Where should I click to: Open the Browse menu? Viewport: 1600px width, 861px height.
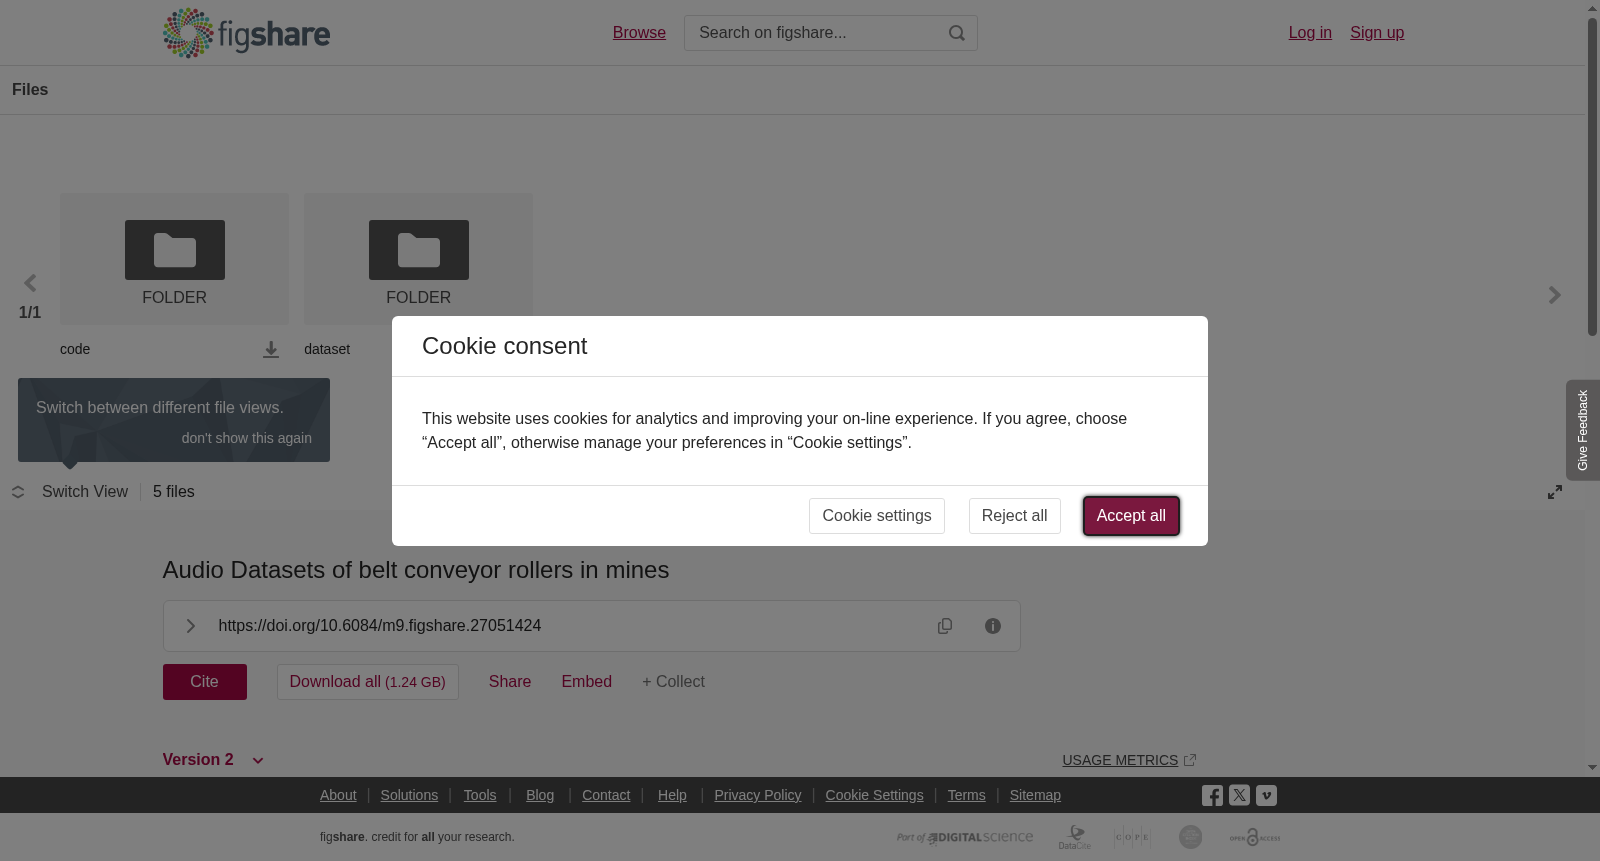639,33
